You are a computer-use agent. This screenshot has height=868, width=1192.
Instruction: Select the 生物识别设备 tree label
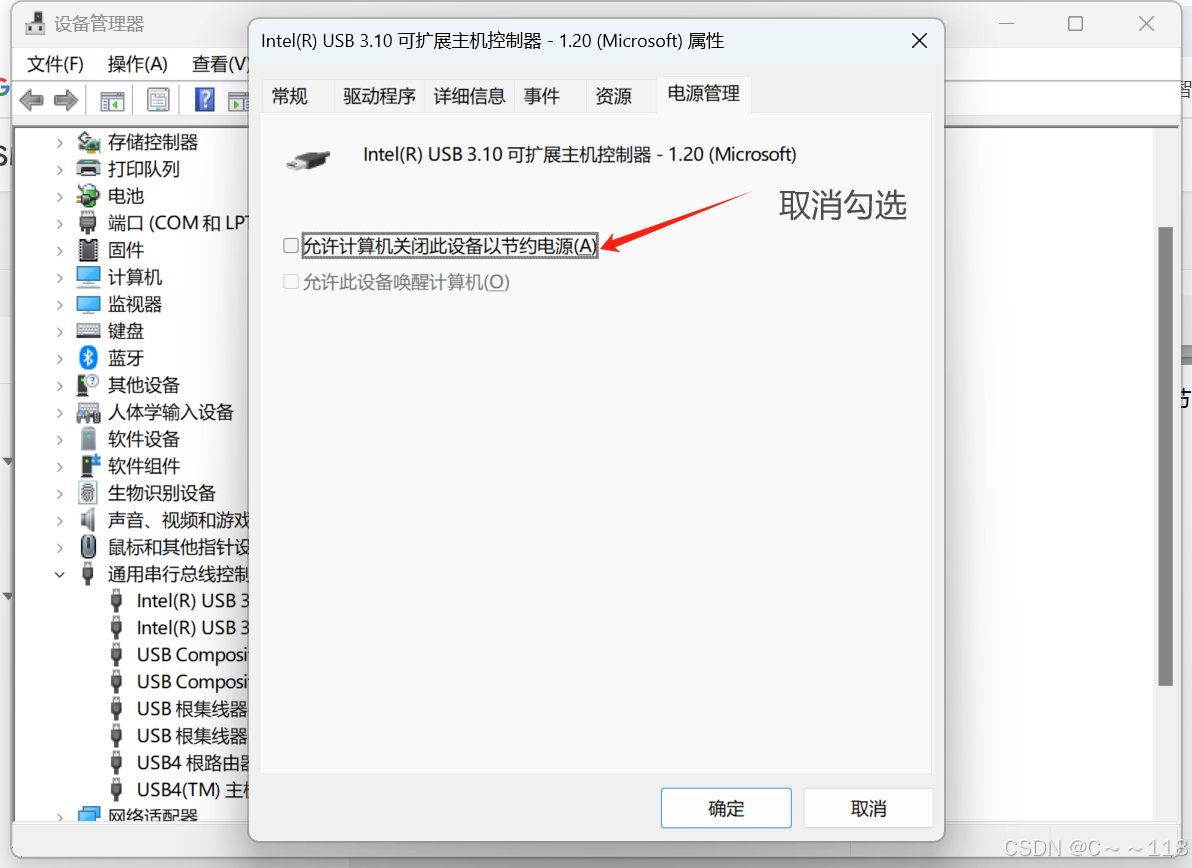pos(162,493)
